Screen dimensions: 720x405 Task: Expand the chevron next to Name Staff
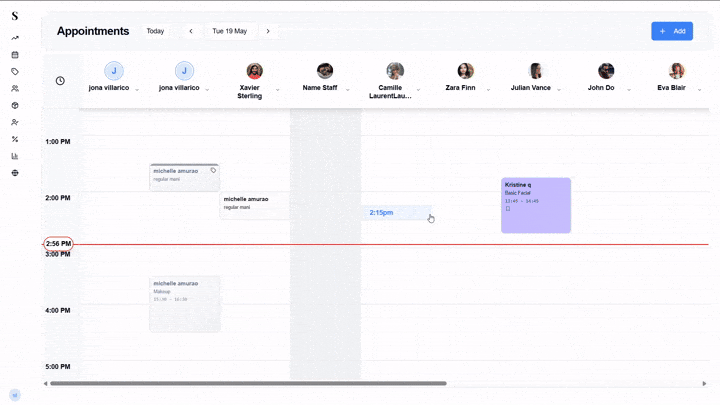pyautogui.click(x=348, y=90)
